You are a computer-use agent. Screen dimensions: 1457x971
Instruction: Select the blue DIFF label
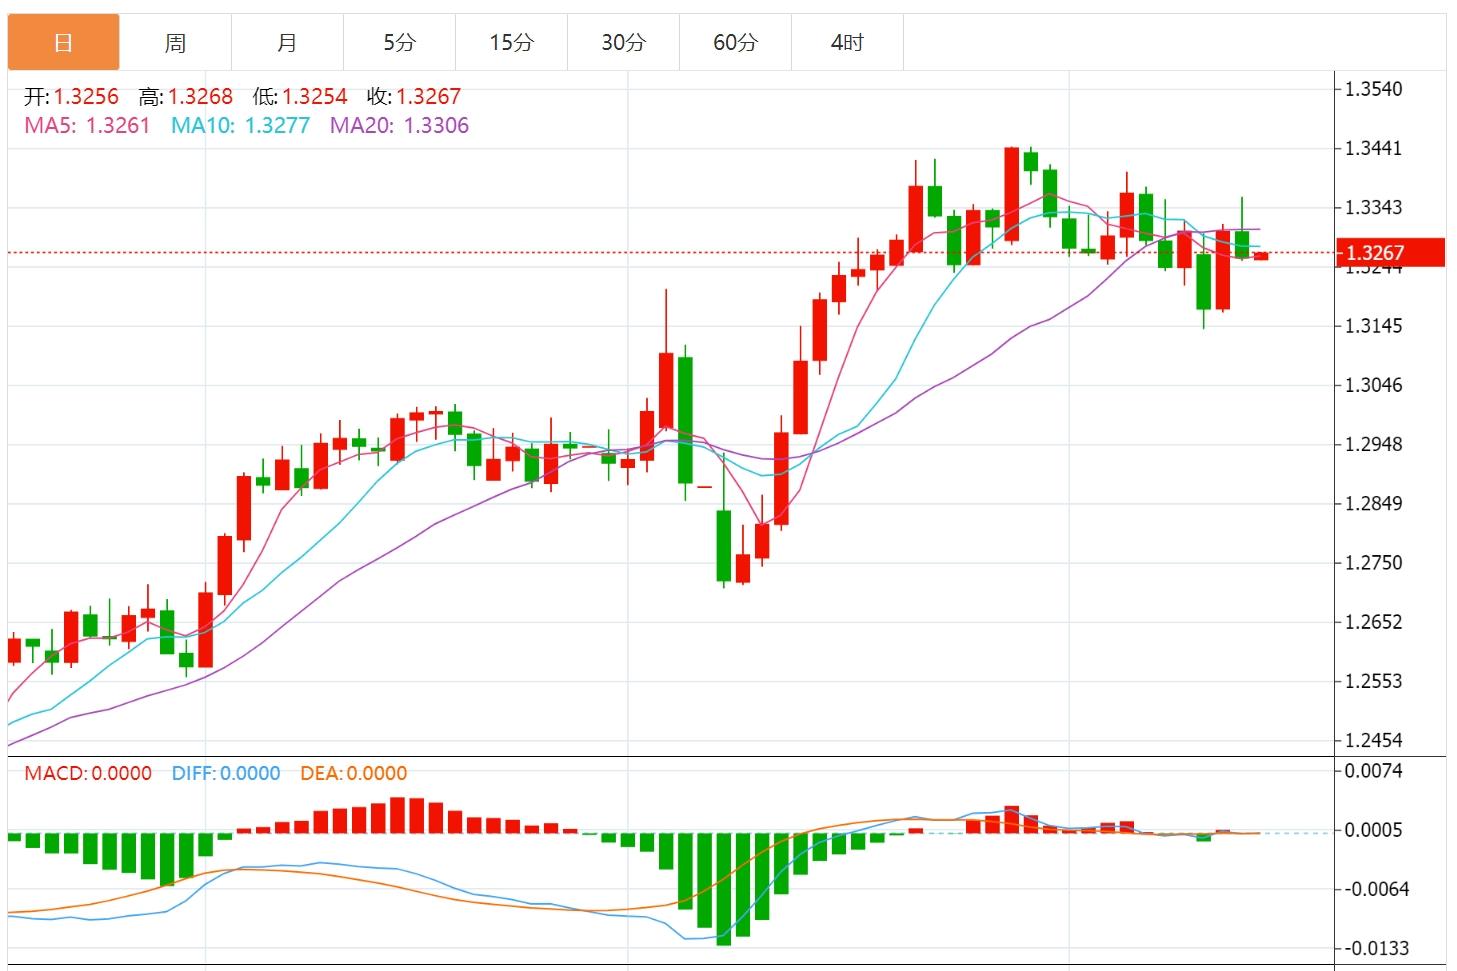click(226, 773)
